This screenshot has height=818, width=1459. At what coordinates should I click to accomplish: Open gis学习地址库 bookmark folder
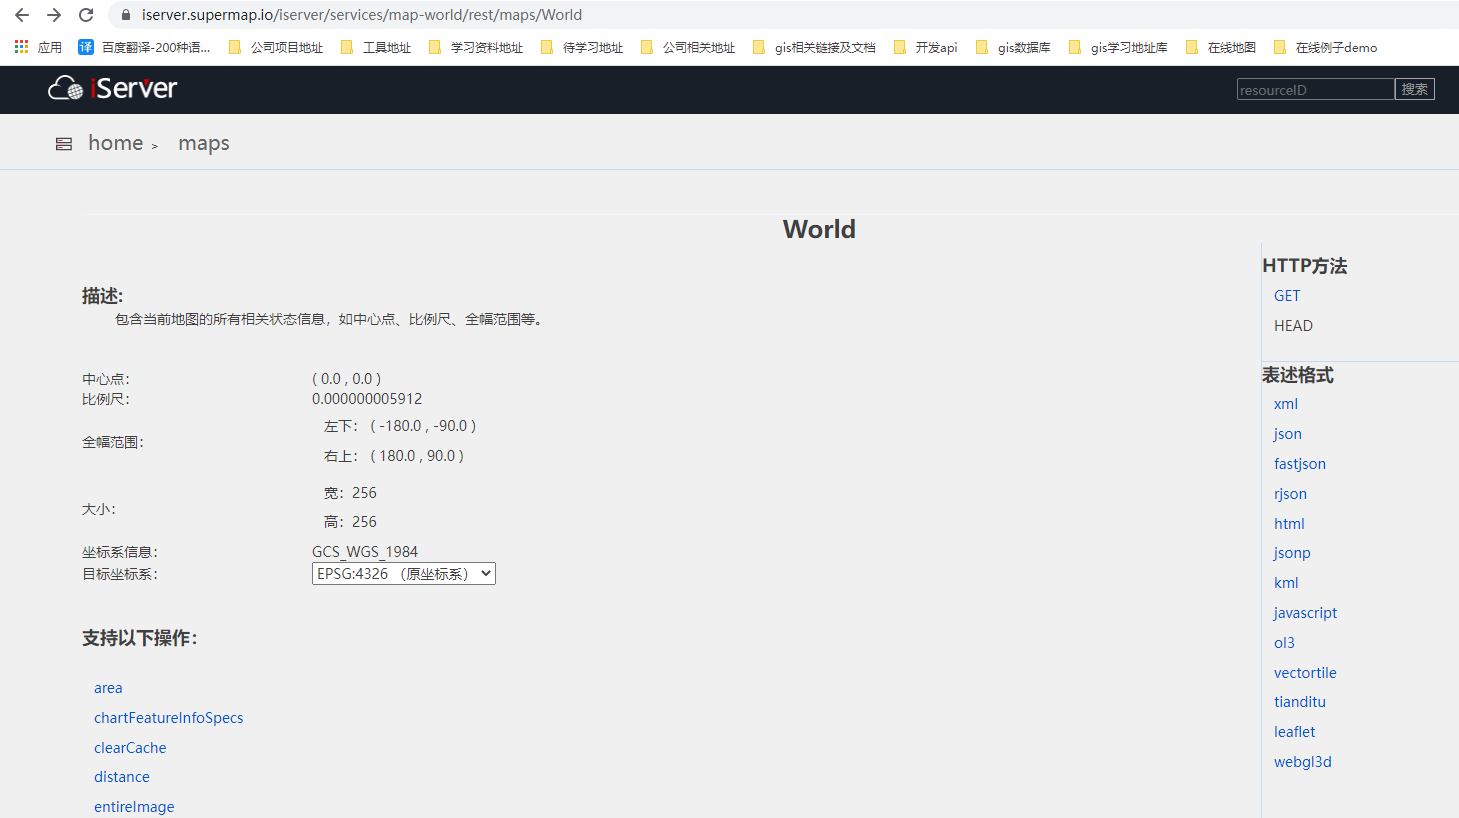pyautogui.click(x=1118, y=47)
